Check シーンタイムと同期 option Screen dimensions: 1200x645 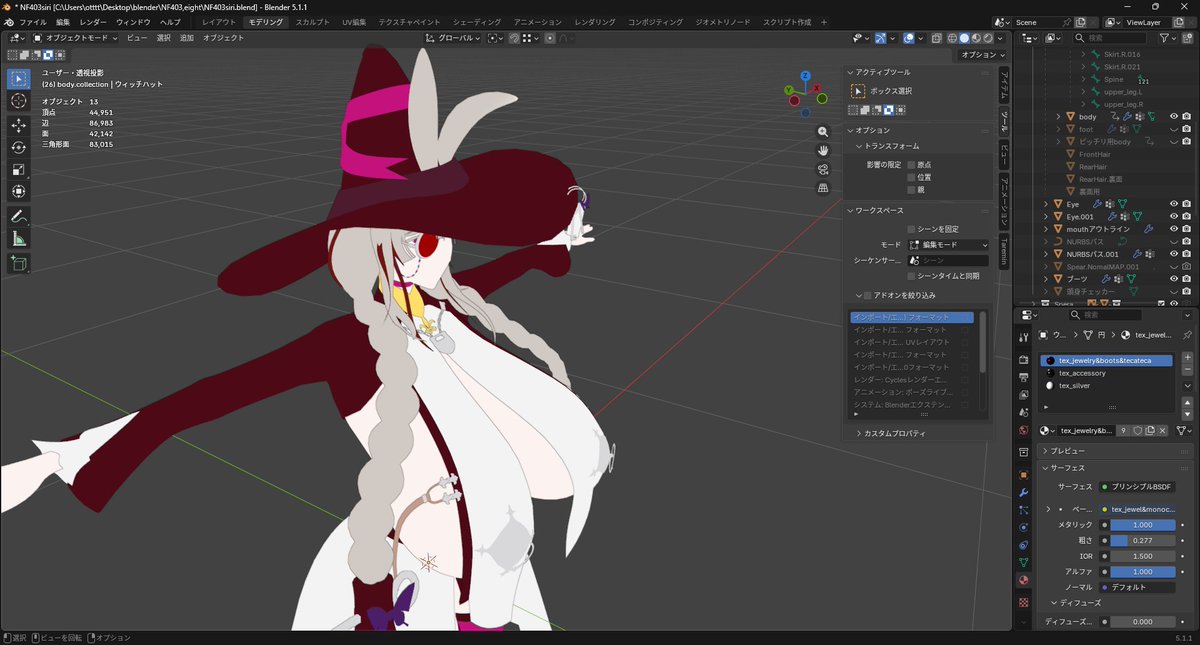pos(910,275)
